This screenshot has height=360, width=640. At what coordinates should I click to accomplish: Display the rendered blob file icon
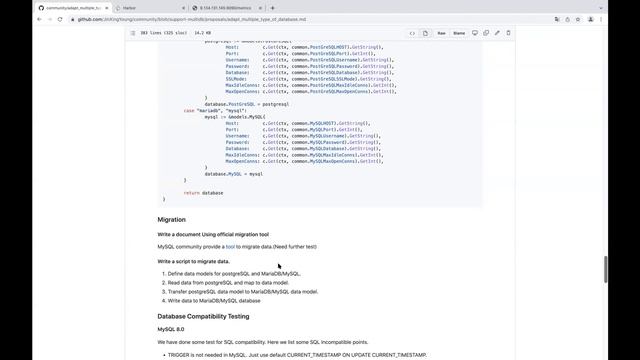[x=425, y=33]
